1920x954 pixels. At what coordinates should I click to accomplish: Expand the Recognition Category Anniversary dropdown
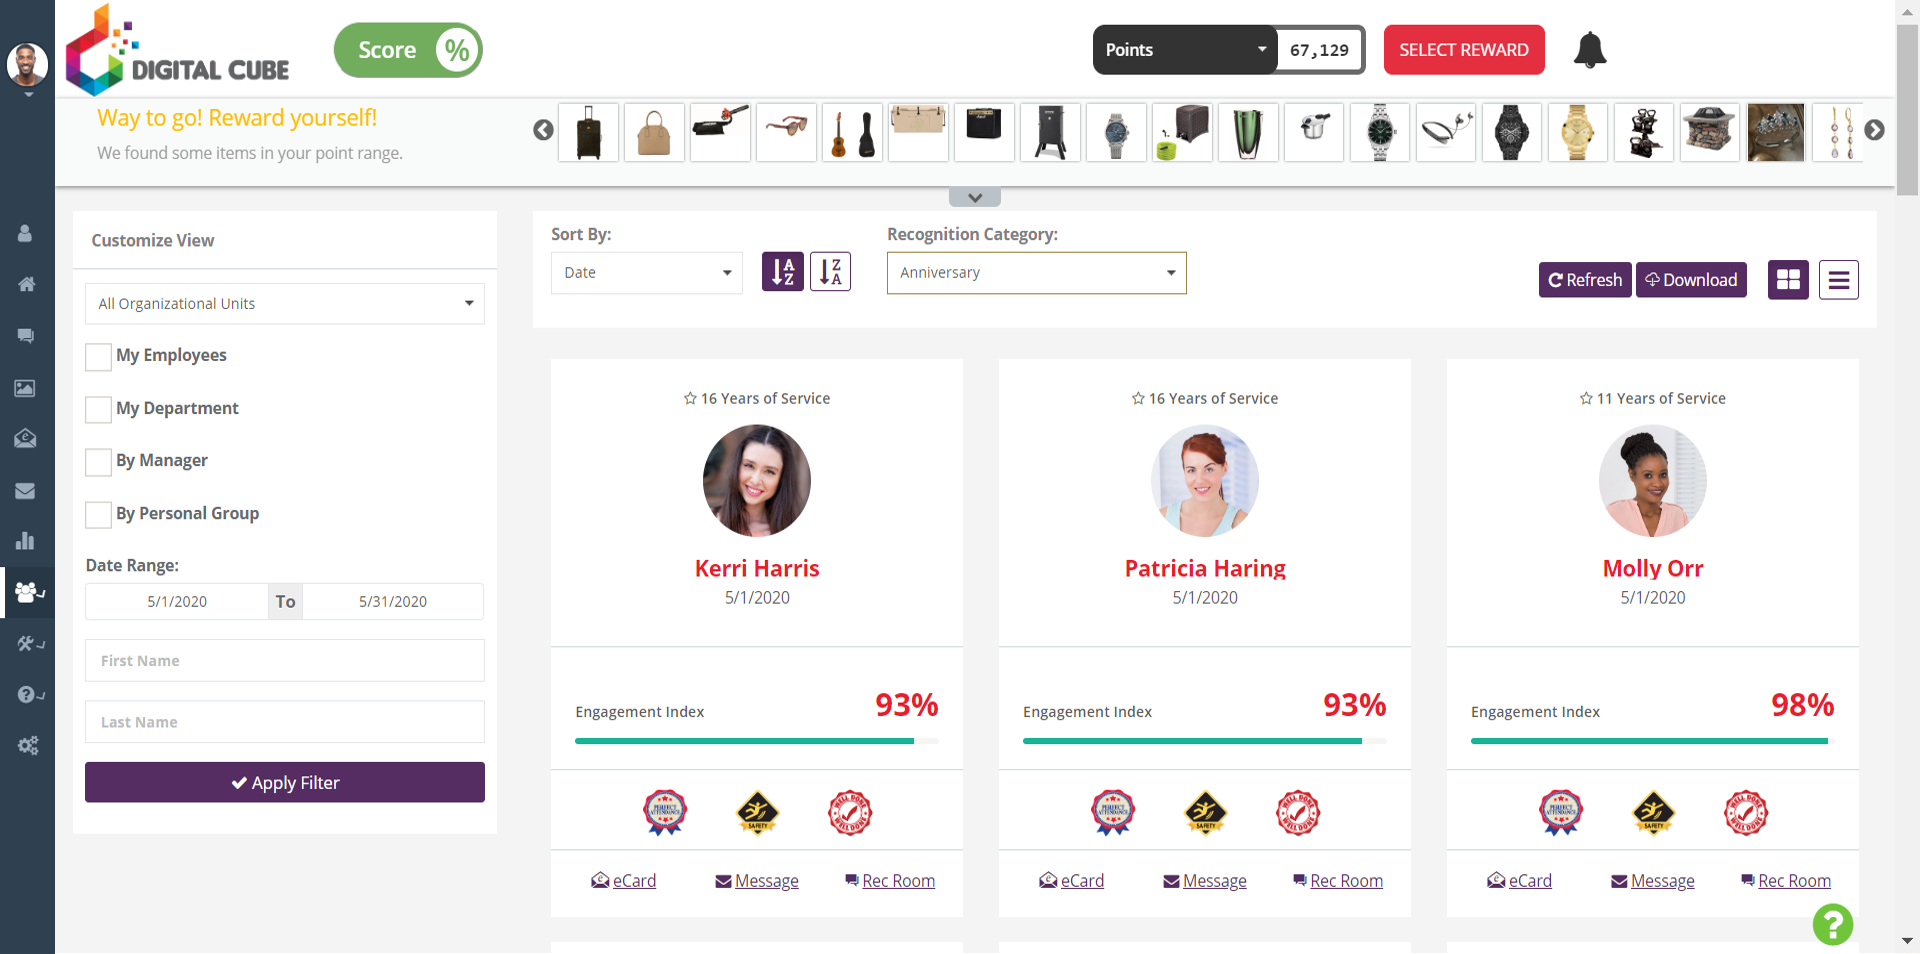coord(1036,273)
